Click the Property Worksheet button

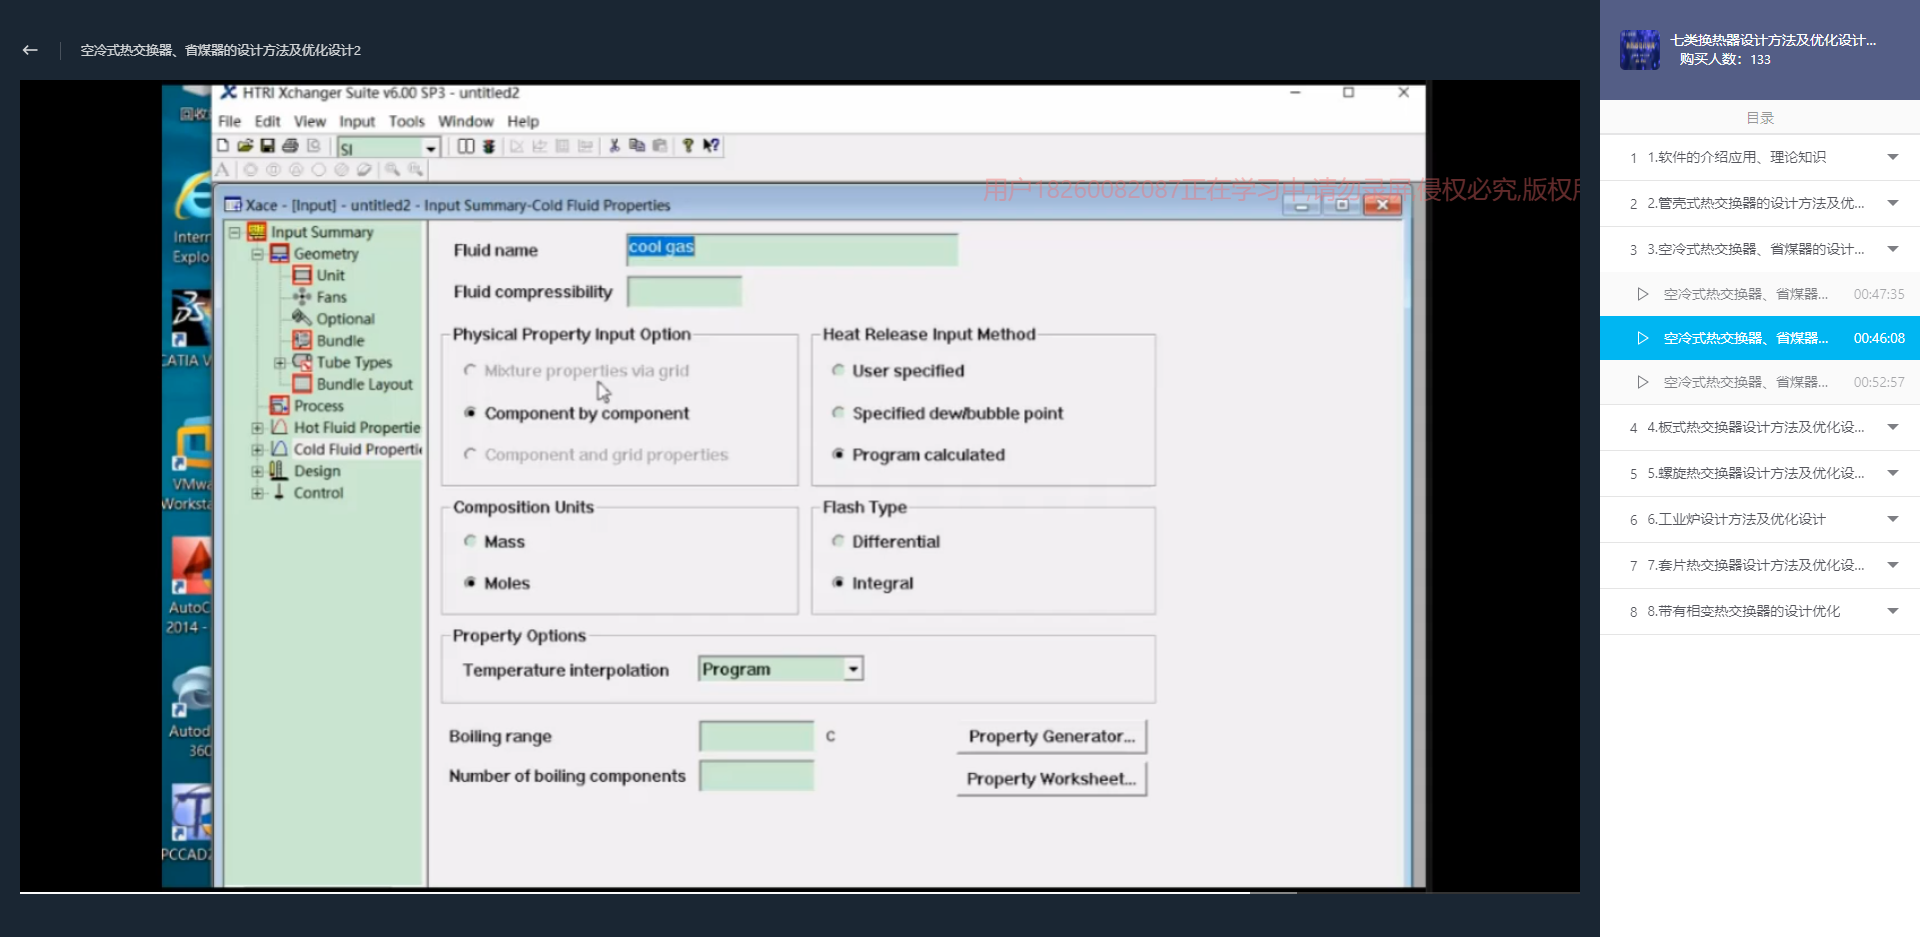coord(1051,779)
